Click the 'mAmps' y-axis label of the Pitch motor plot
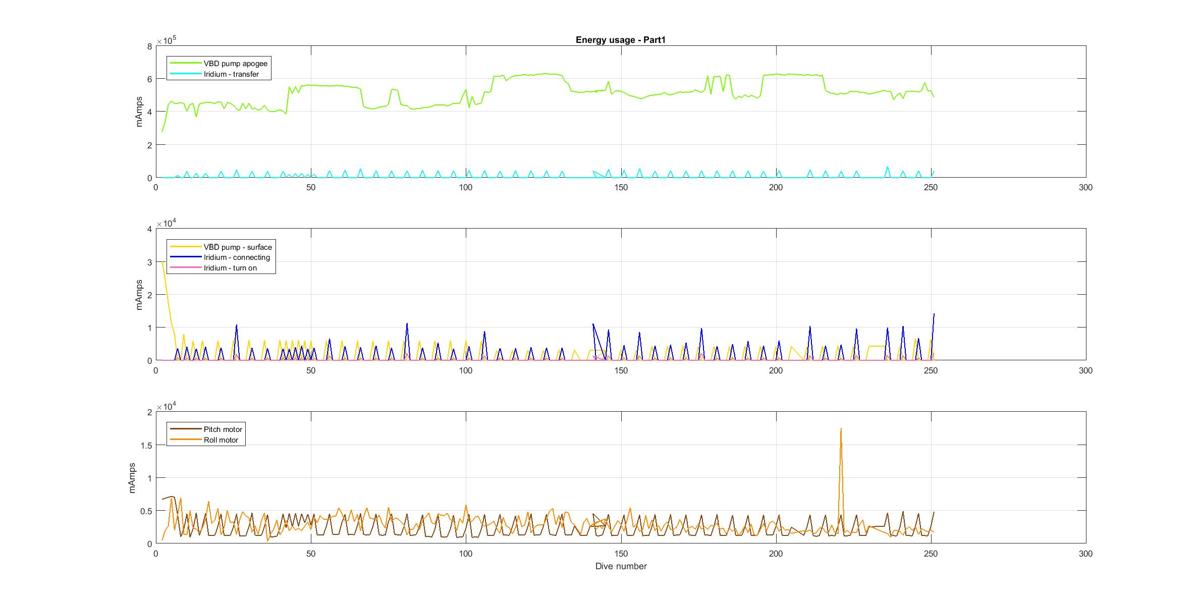 [x=133, y=477]
